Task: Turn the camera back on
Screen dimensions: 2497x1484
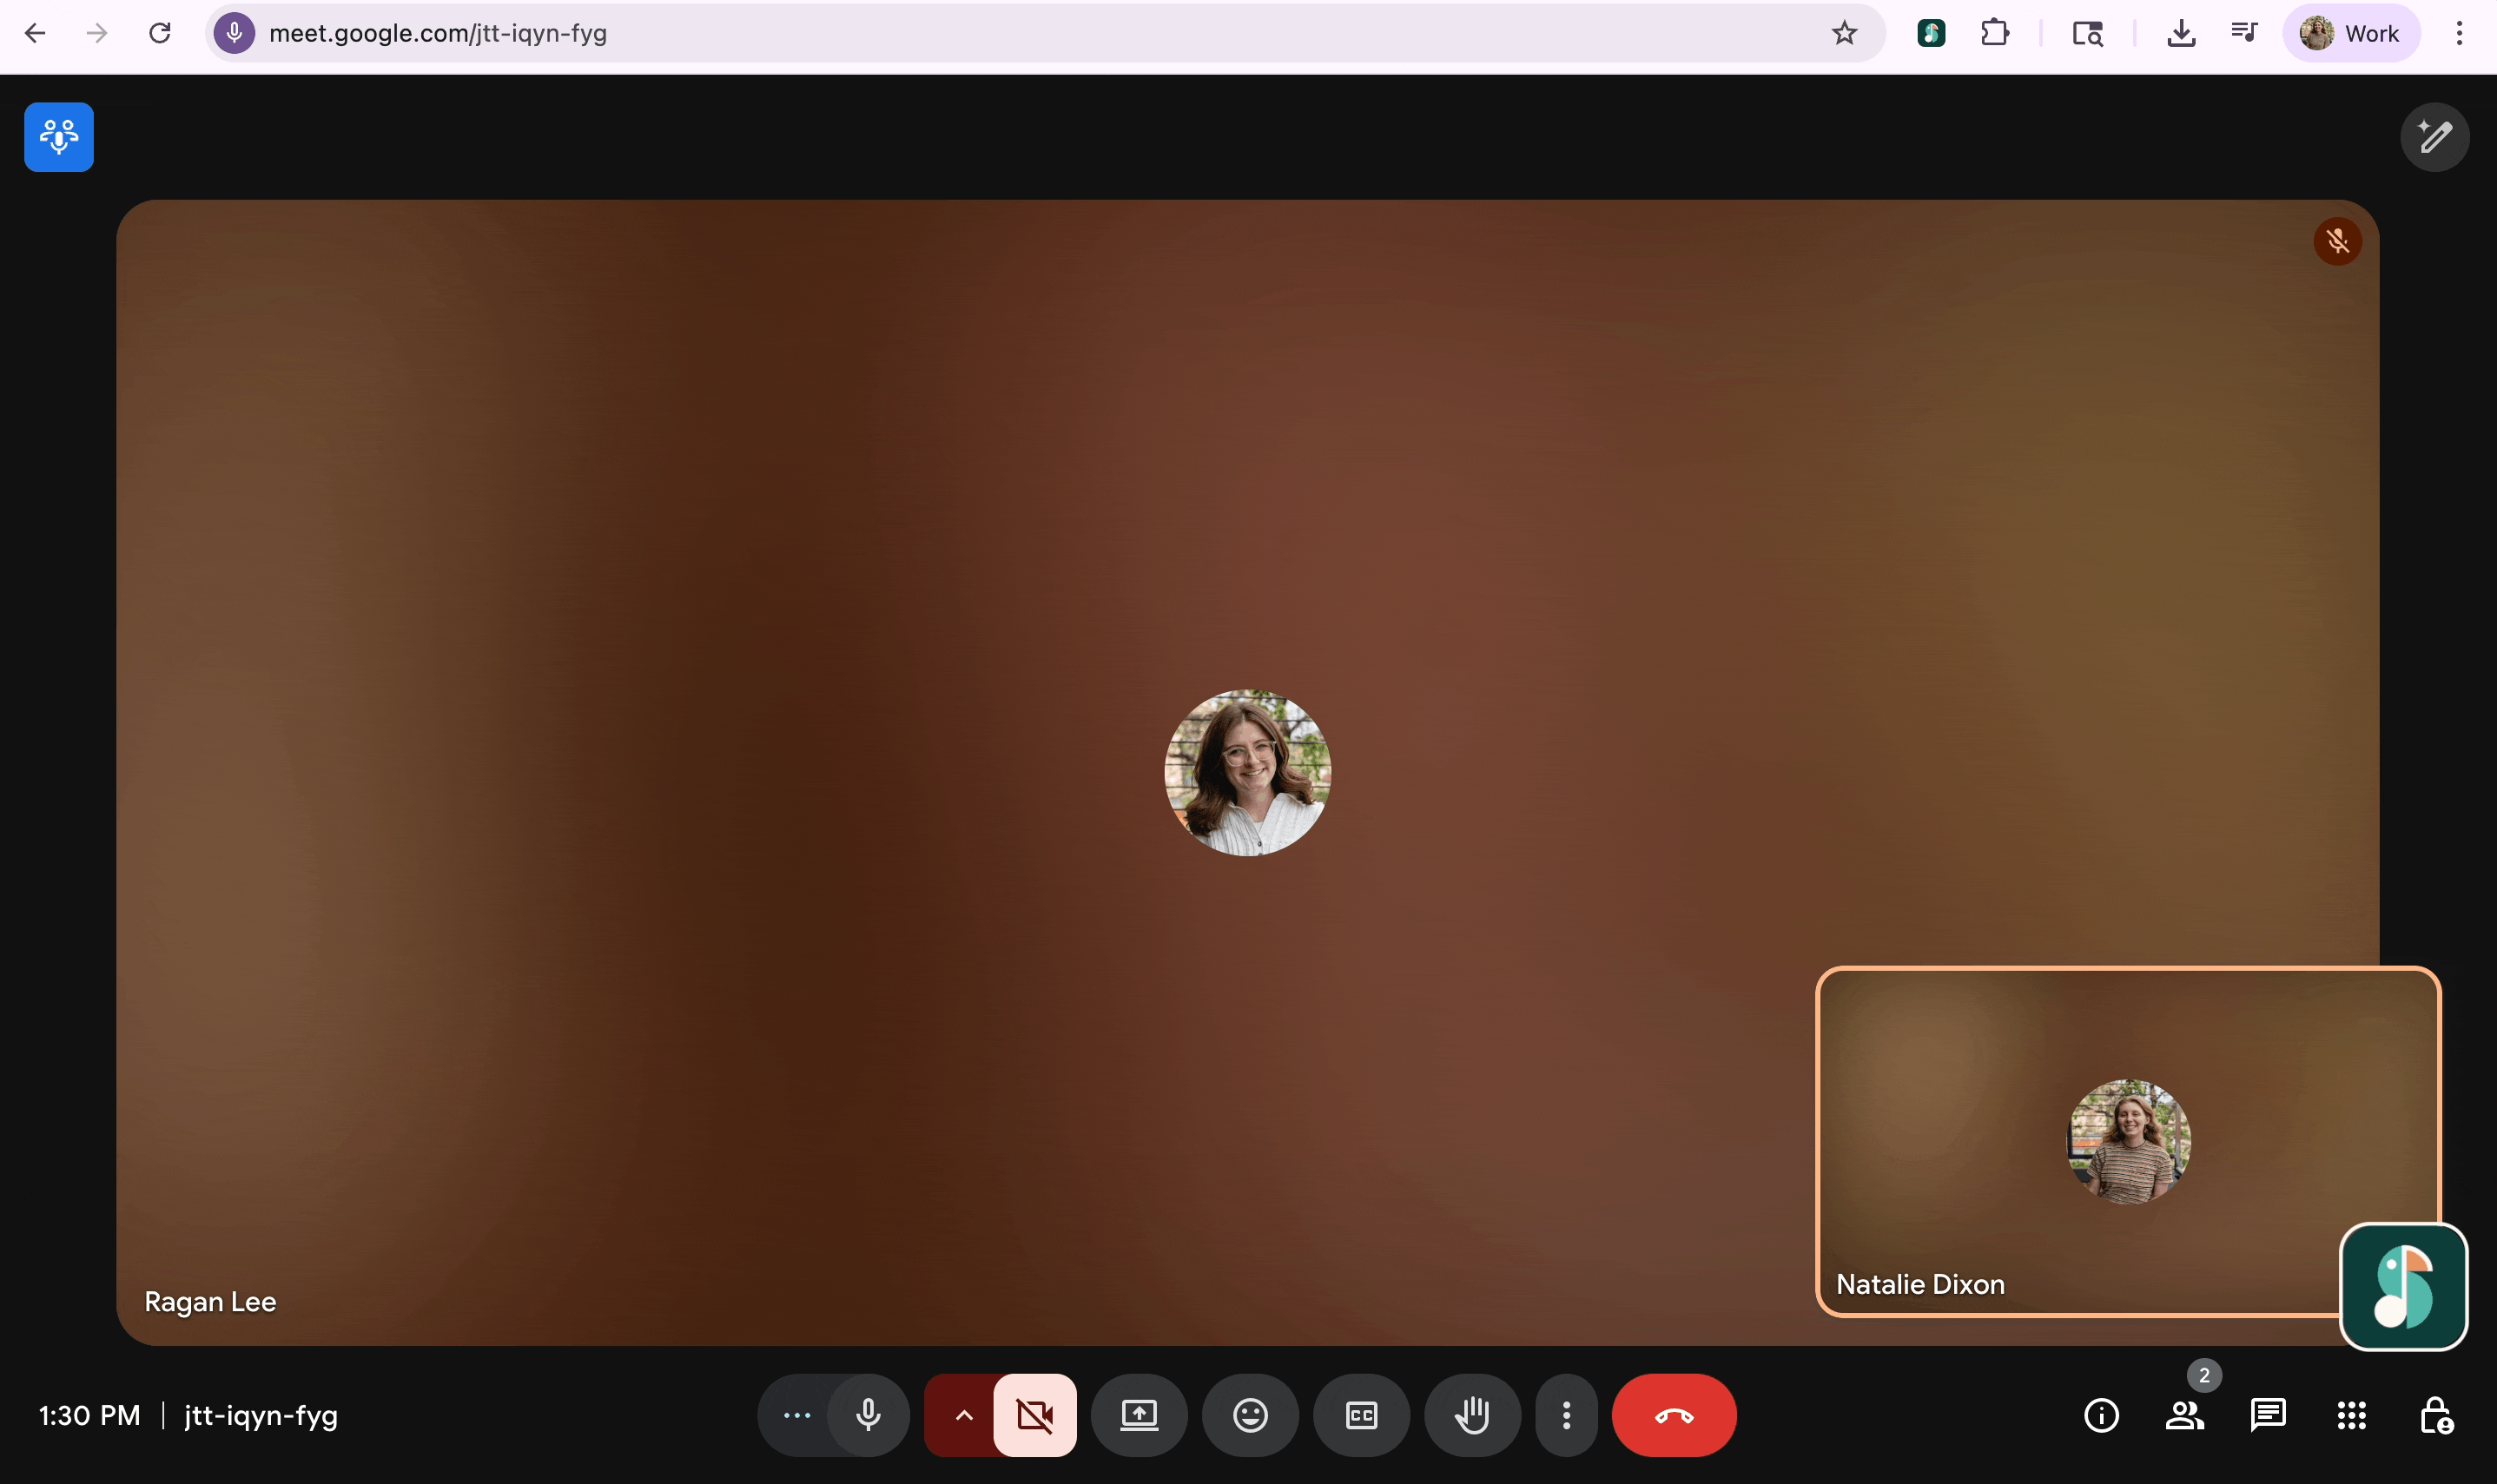Action: (x=1034, y=1415)
